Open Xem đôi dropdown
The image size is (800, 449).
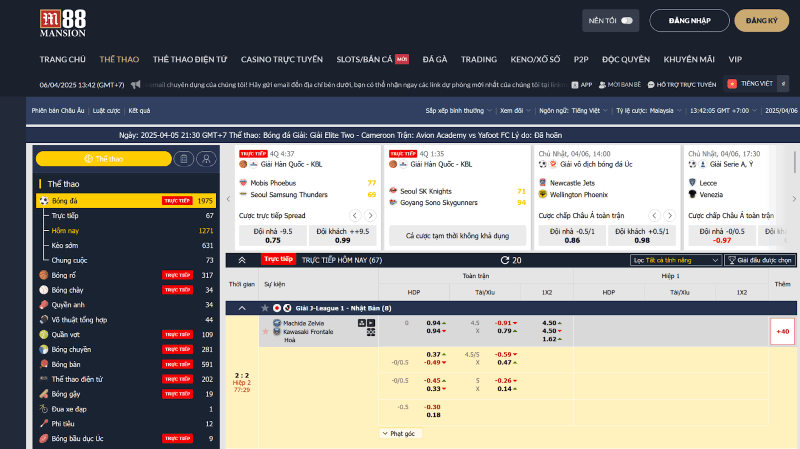pyautogui.click(x=515, y=111)
